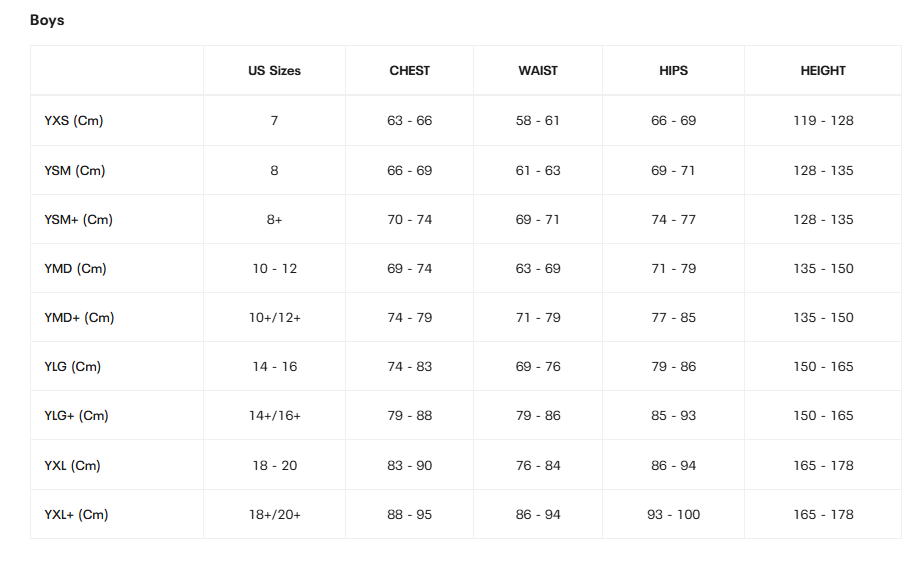The width and height of the screenshot is (923, 578).
Task: Click the YSM (Cm) row label
Action: coord(75,171)
